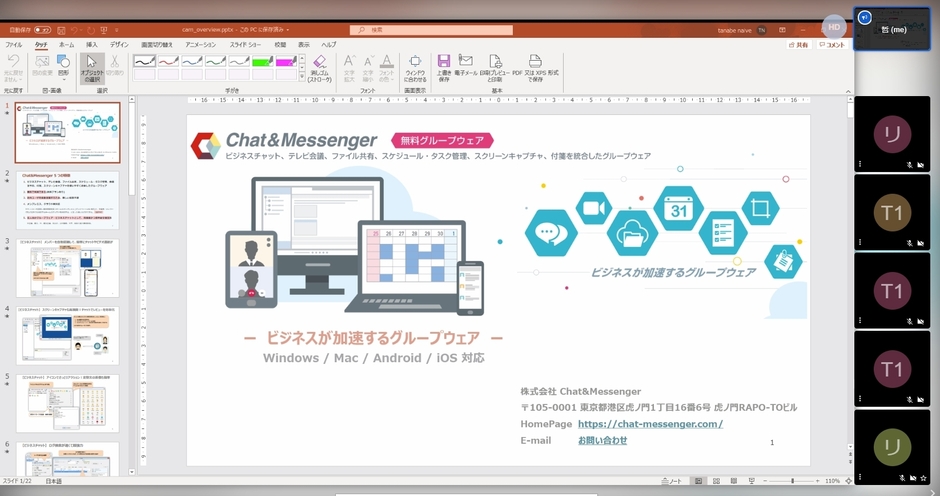Switch to the ホーム tab
The image size is (940, 496).
click(67, 44)
